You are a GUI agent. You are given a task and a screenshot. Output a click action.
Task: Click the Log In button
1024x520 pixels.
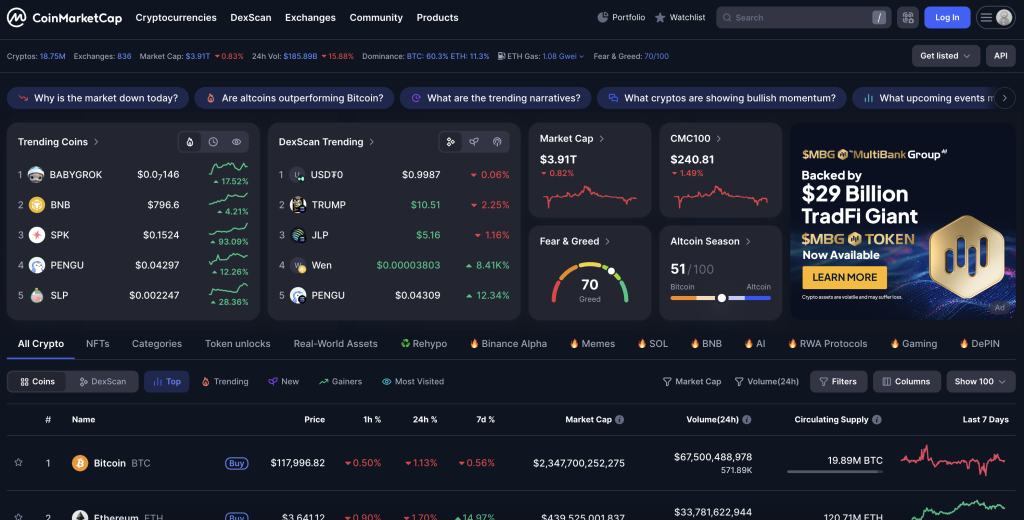coord(947,18)
